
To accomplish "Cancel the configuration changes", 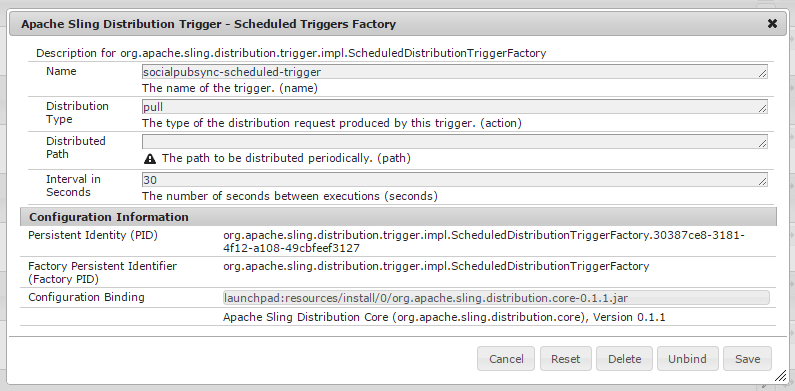I will [x=505, y=359].
